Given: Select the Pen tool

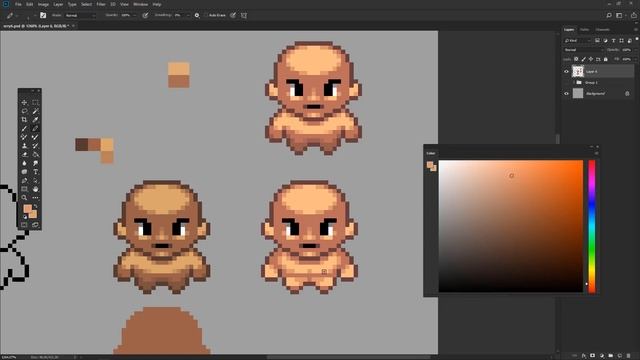Looking at the screenshot, I should pyautogui.click(x=24, y=180).
